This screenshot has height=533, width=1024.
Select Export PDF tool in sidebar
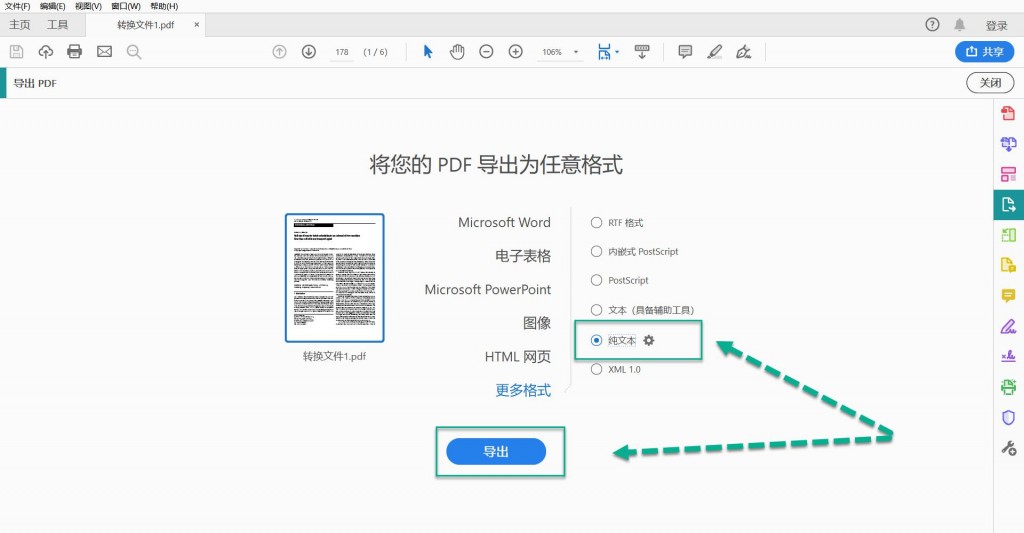(x=1008, y=204)
